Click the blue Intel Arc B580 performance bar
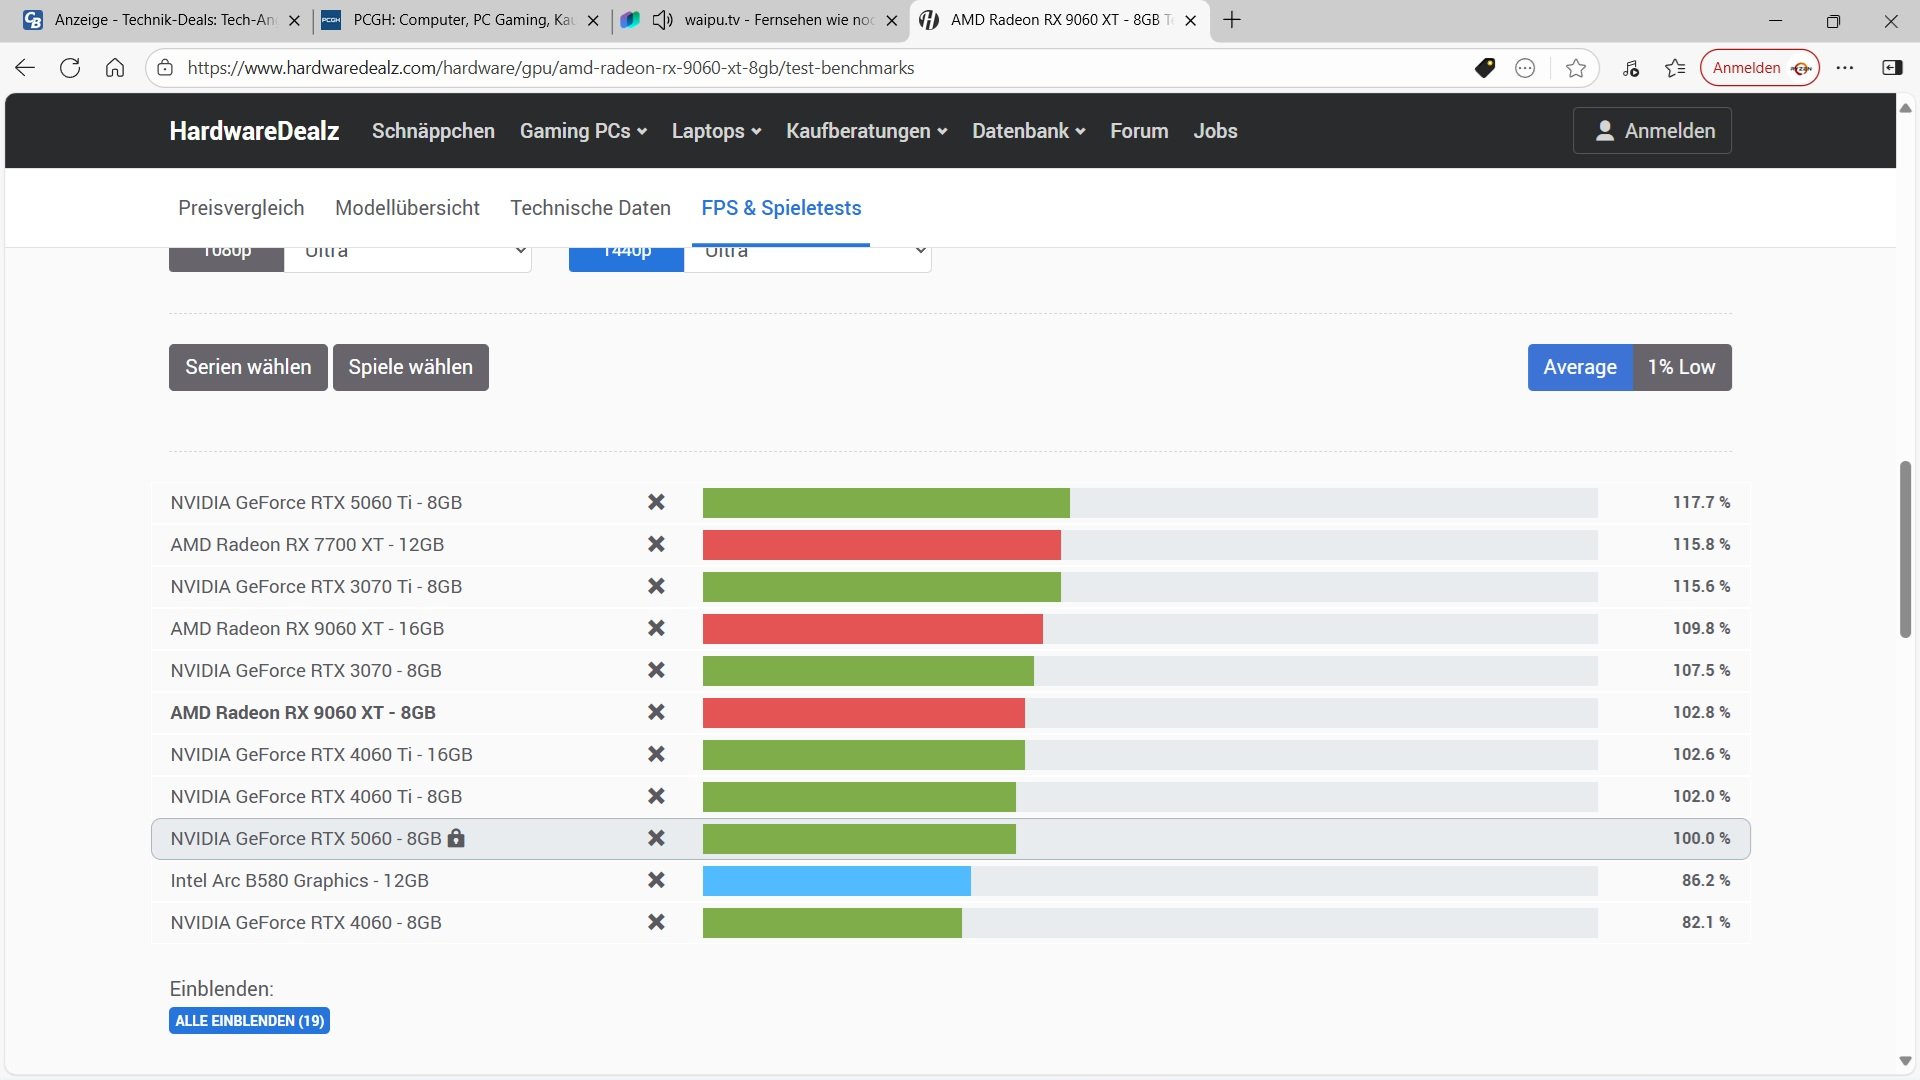Viewport: 1920px width, 1080px height. tap(836, 880)
